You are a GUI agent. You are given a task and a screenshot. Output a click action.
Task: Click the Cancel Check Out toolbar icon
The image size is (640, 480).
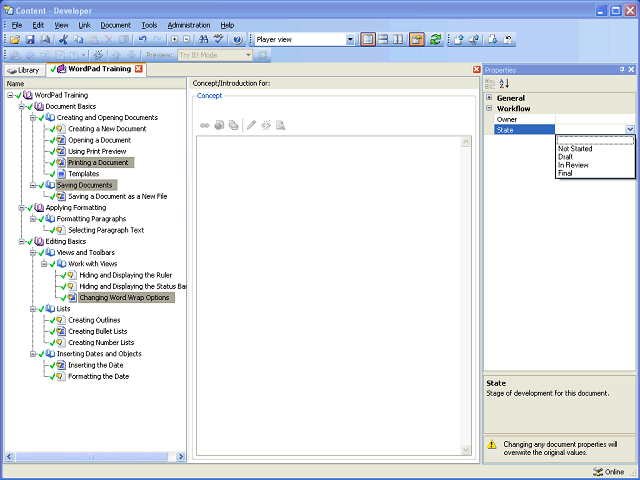pyautogui.click(x=507, y=40)
